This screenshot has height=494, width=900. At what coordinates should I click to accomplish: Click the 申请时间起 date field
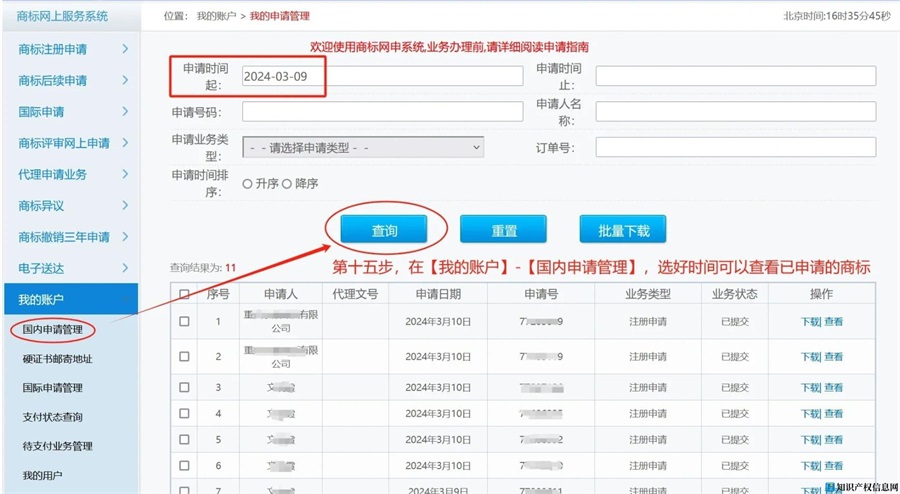tap(381, 77)
